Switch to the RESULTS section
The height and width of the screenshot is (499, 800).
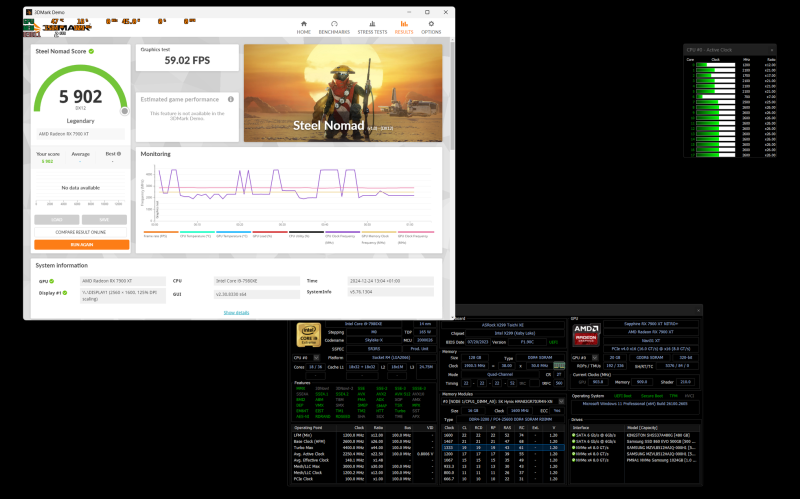(404, 28)
